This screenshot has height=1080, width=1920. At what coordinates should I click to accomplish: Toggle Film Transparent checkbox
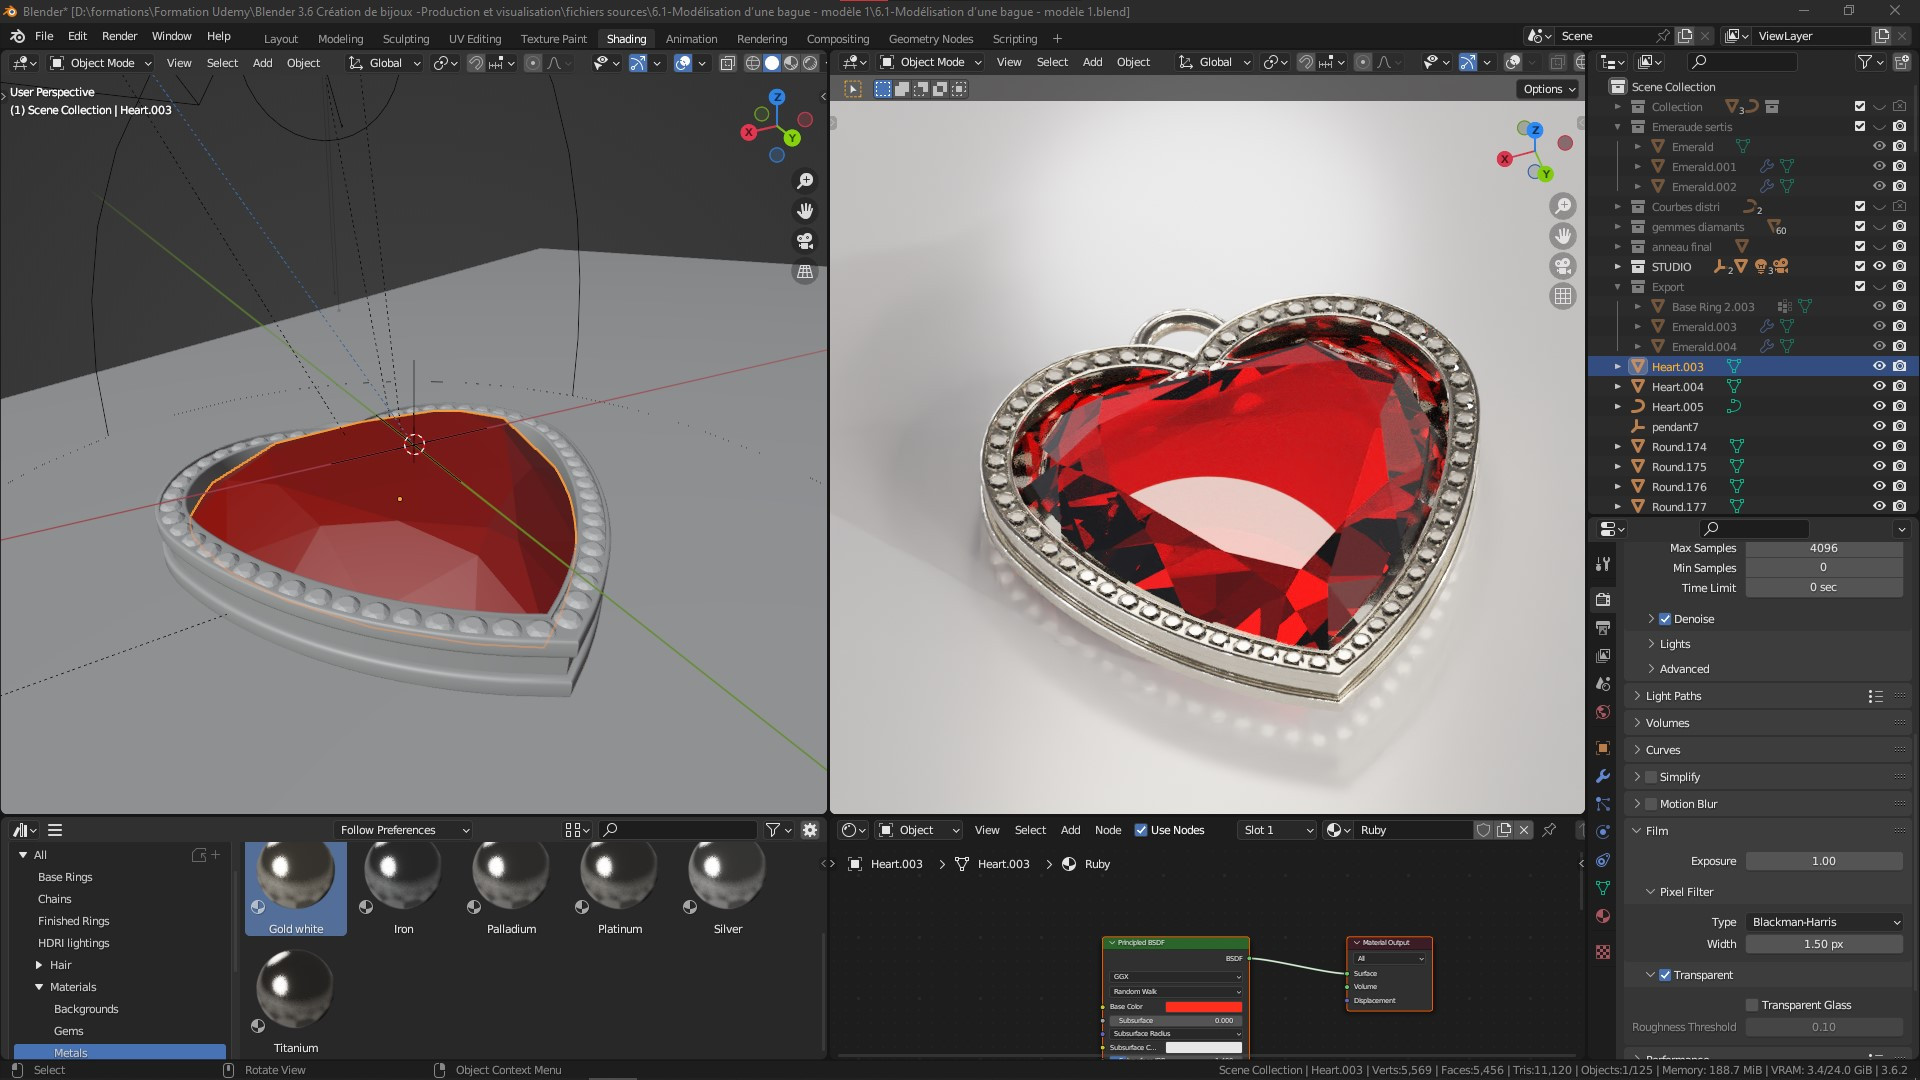coord(1665,975)
